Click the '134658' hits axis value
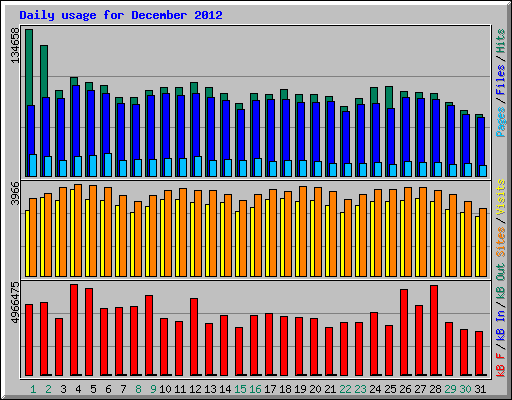 [x=15, y=45]
